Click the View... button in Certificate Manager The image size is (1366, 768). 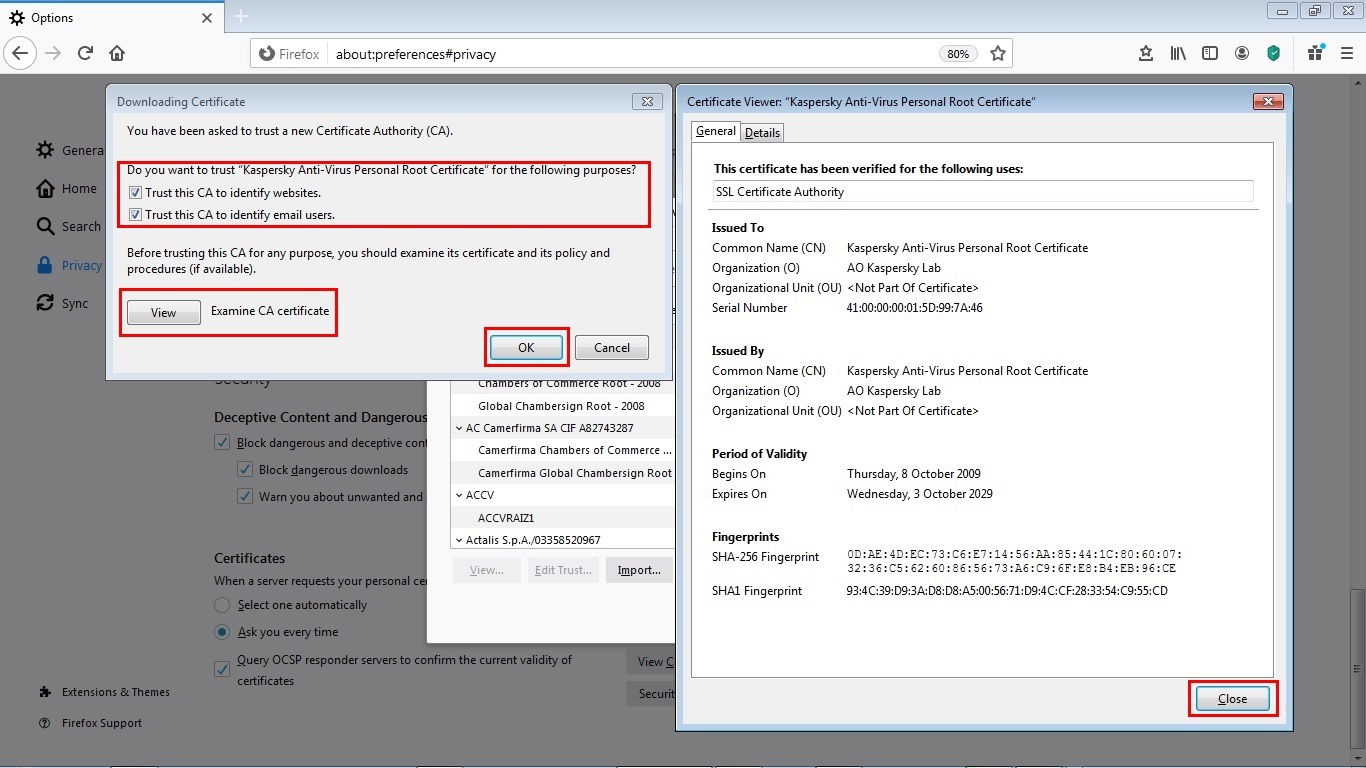pyautogui.click(x=487, y=570)
